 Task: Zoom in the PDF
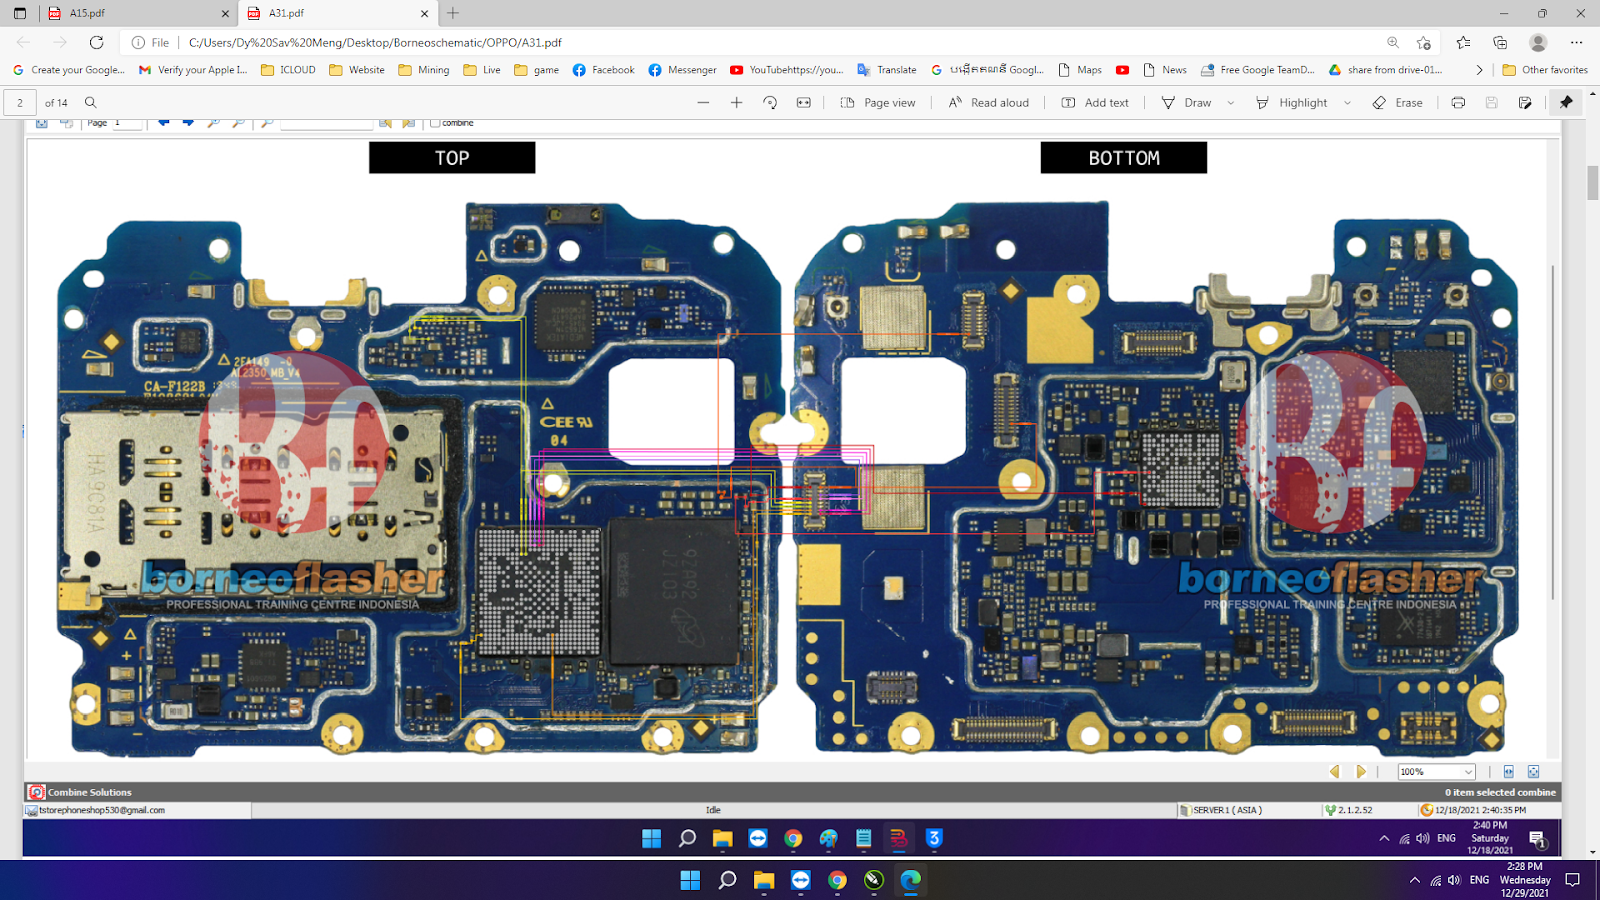(x=737, y=102)
